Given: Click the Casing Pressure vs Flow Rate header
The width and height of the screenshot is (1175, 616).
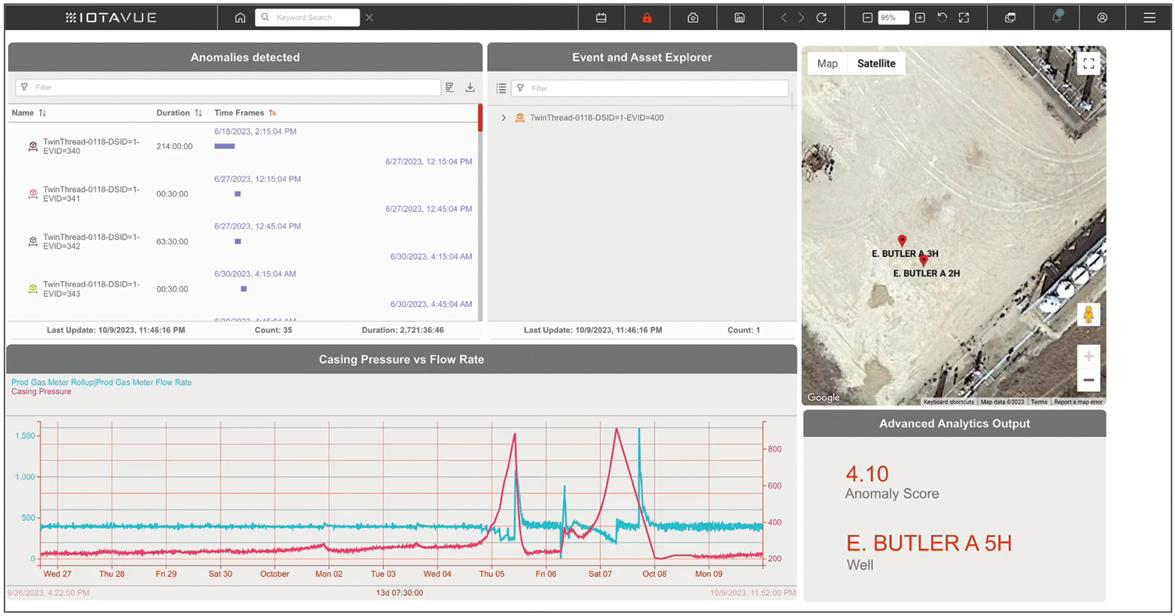Looking at the screenshot, I should [402, 360].
